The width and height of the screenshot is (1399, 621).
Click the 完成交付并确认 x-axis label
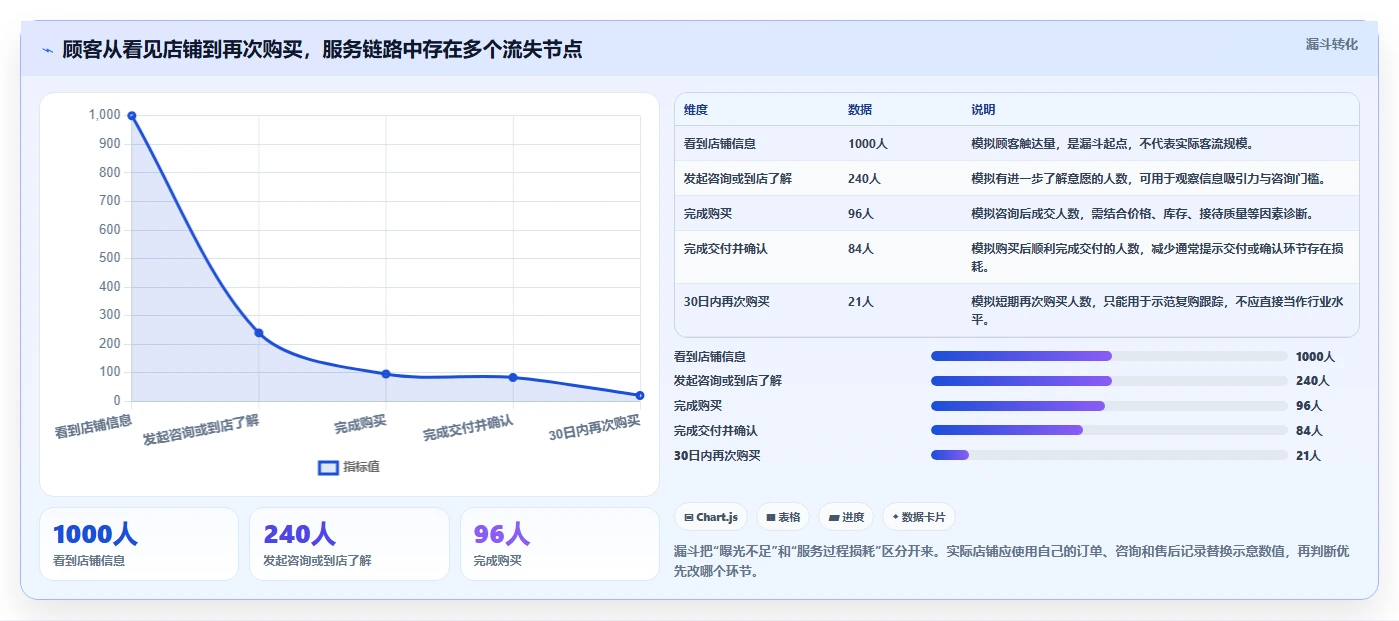coord(468,428)
